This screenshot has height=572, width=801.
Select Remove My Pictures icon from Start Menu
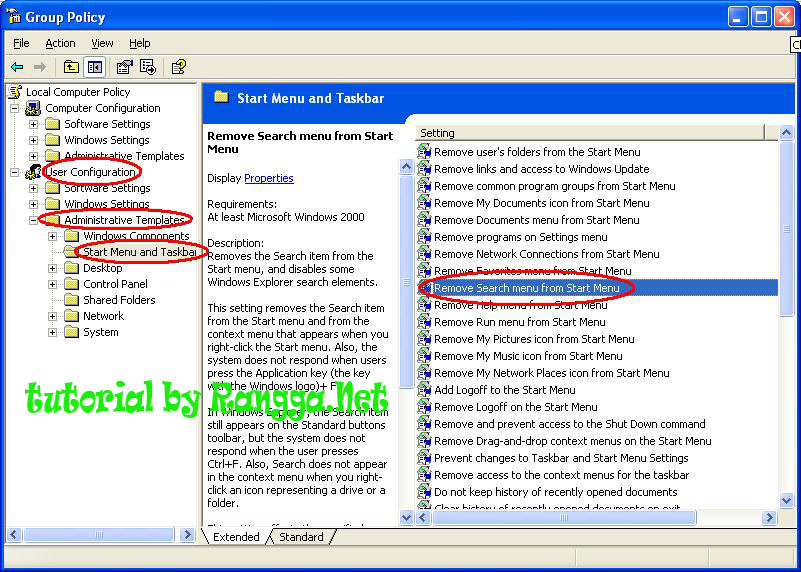(534, 339)
